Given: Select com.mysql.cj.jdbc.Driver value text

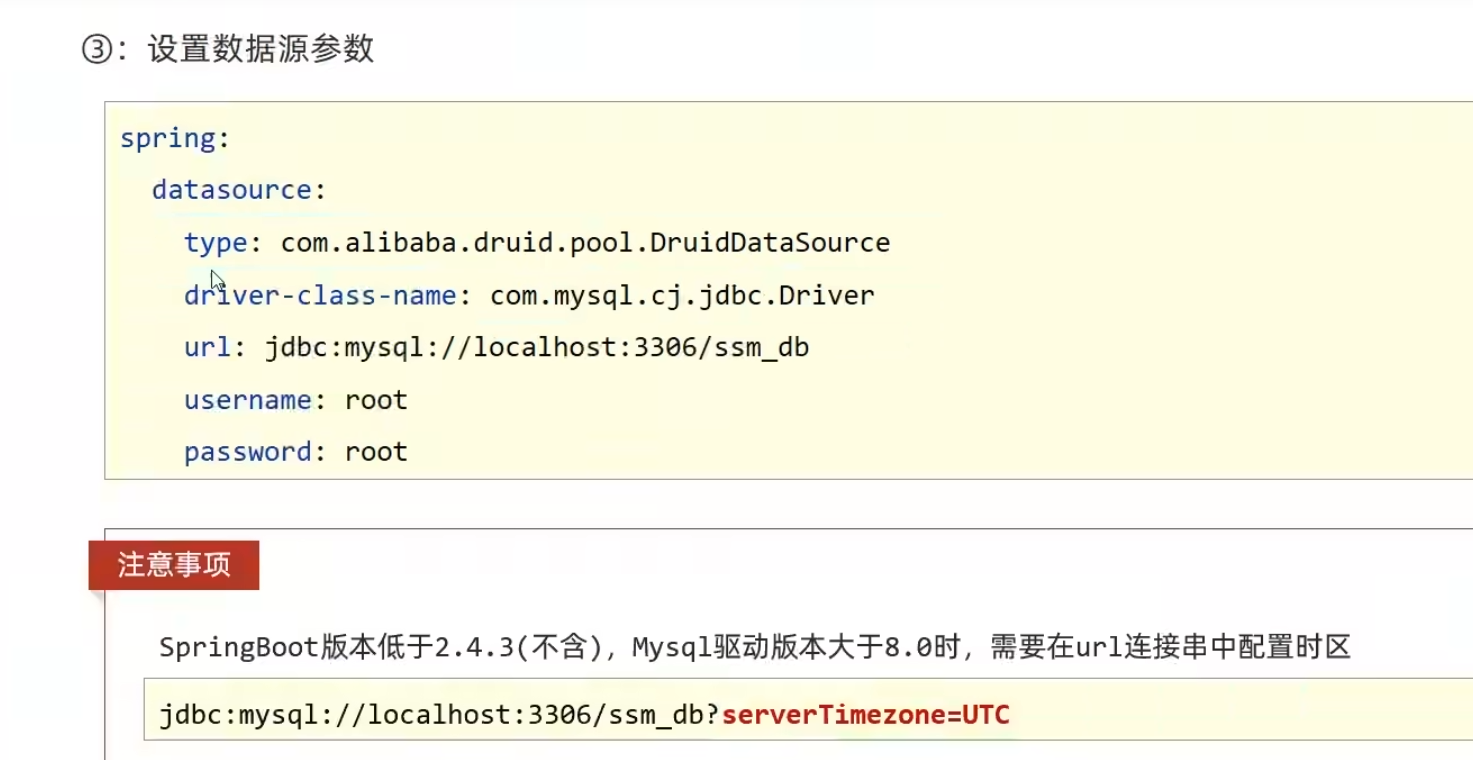Looking at the screenshot, I should tap(682, 296).
